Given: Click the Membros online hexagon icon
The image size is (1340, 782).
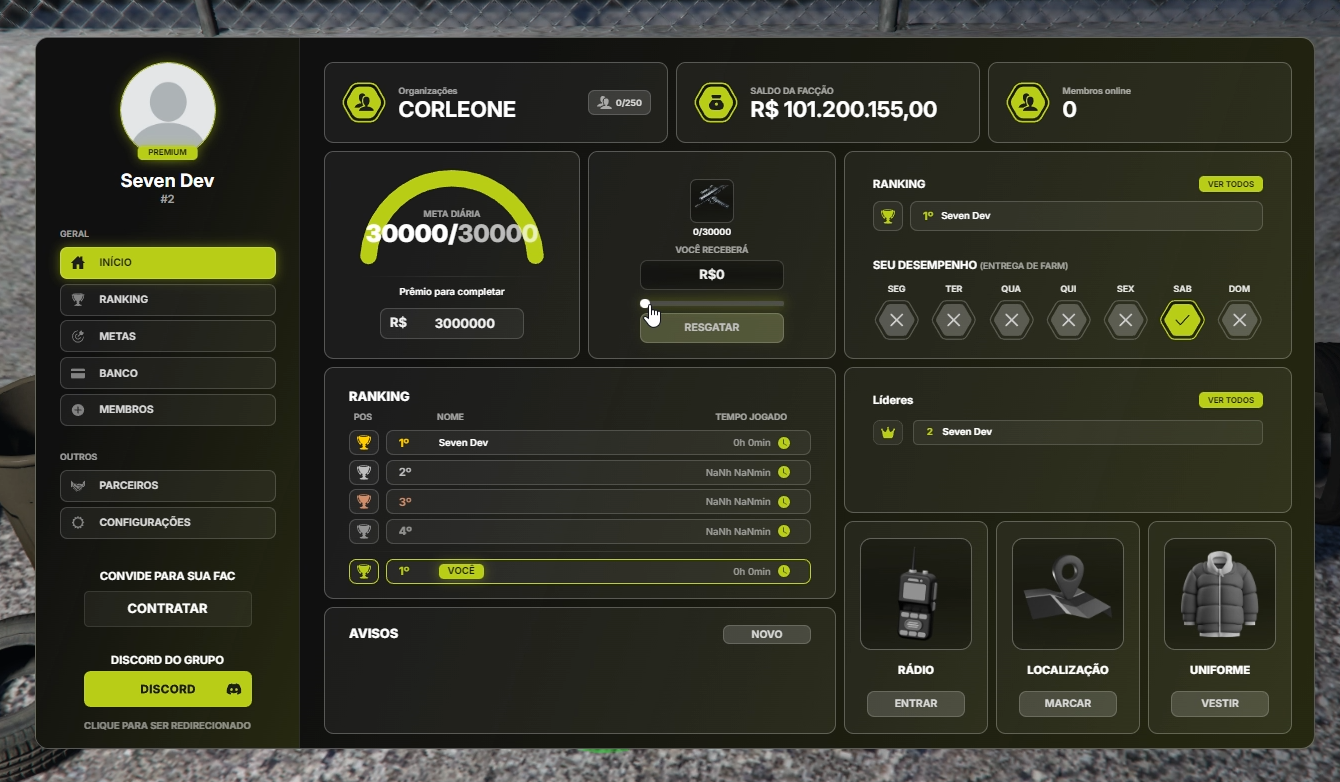Looking at the screenshot, I should 1028,103.
